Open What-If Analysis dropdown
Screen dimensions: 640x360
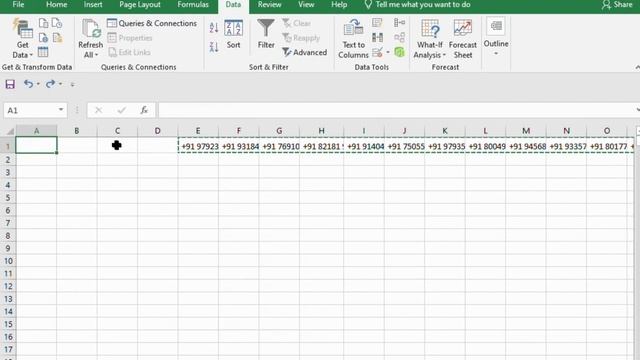pyautogui.click(x=429, y=39)
